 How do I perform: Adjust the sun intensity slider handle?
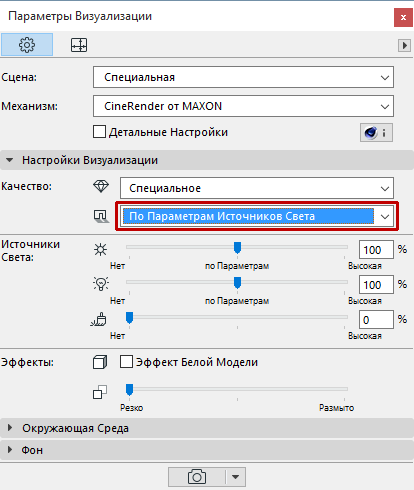237,248
